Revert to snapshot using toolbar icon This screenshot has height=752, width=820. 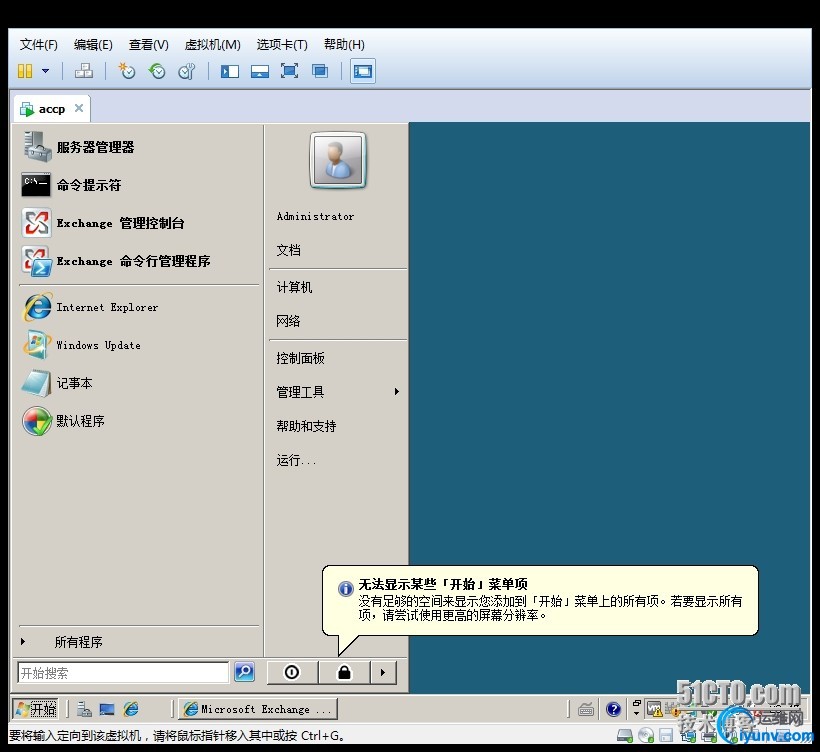[156, 71]
